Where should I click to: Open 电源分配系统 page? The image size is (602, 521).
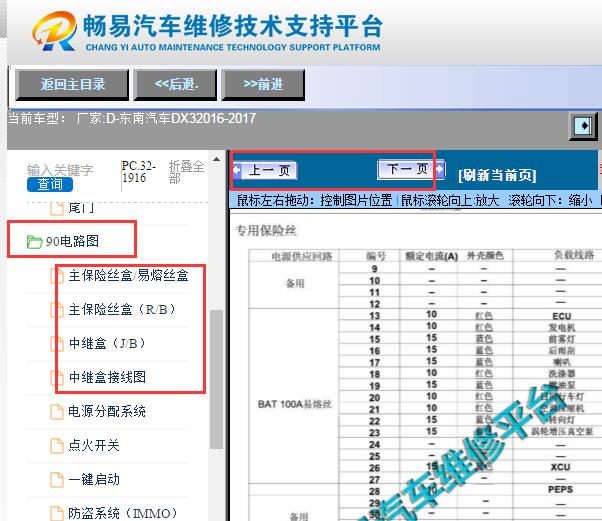pos(107,411)
